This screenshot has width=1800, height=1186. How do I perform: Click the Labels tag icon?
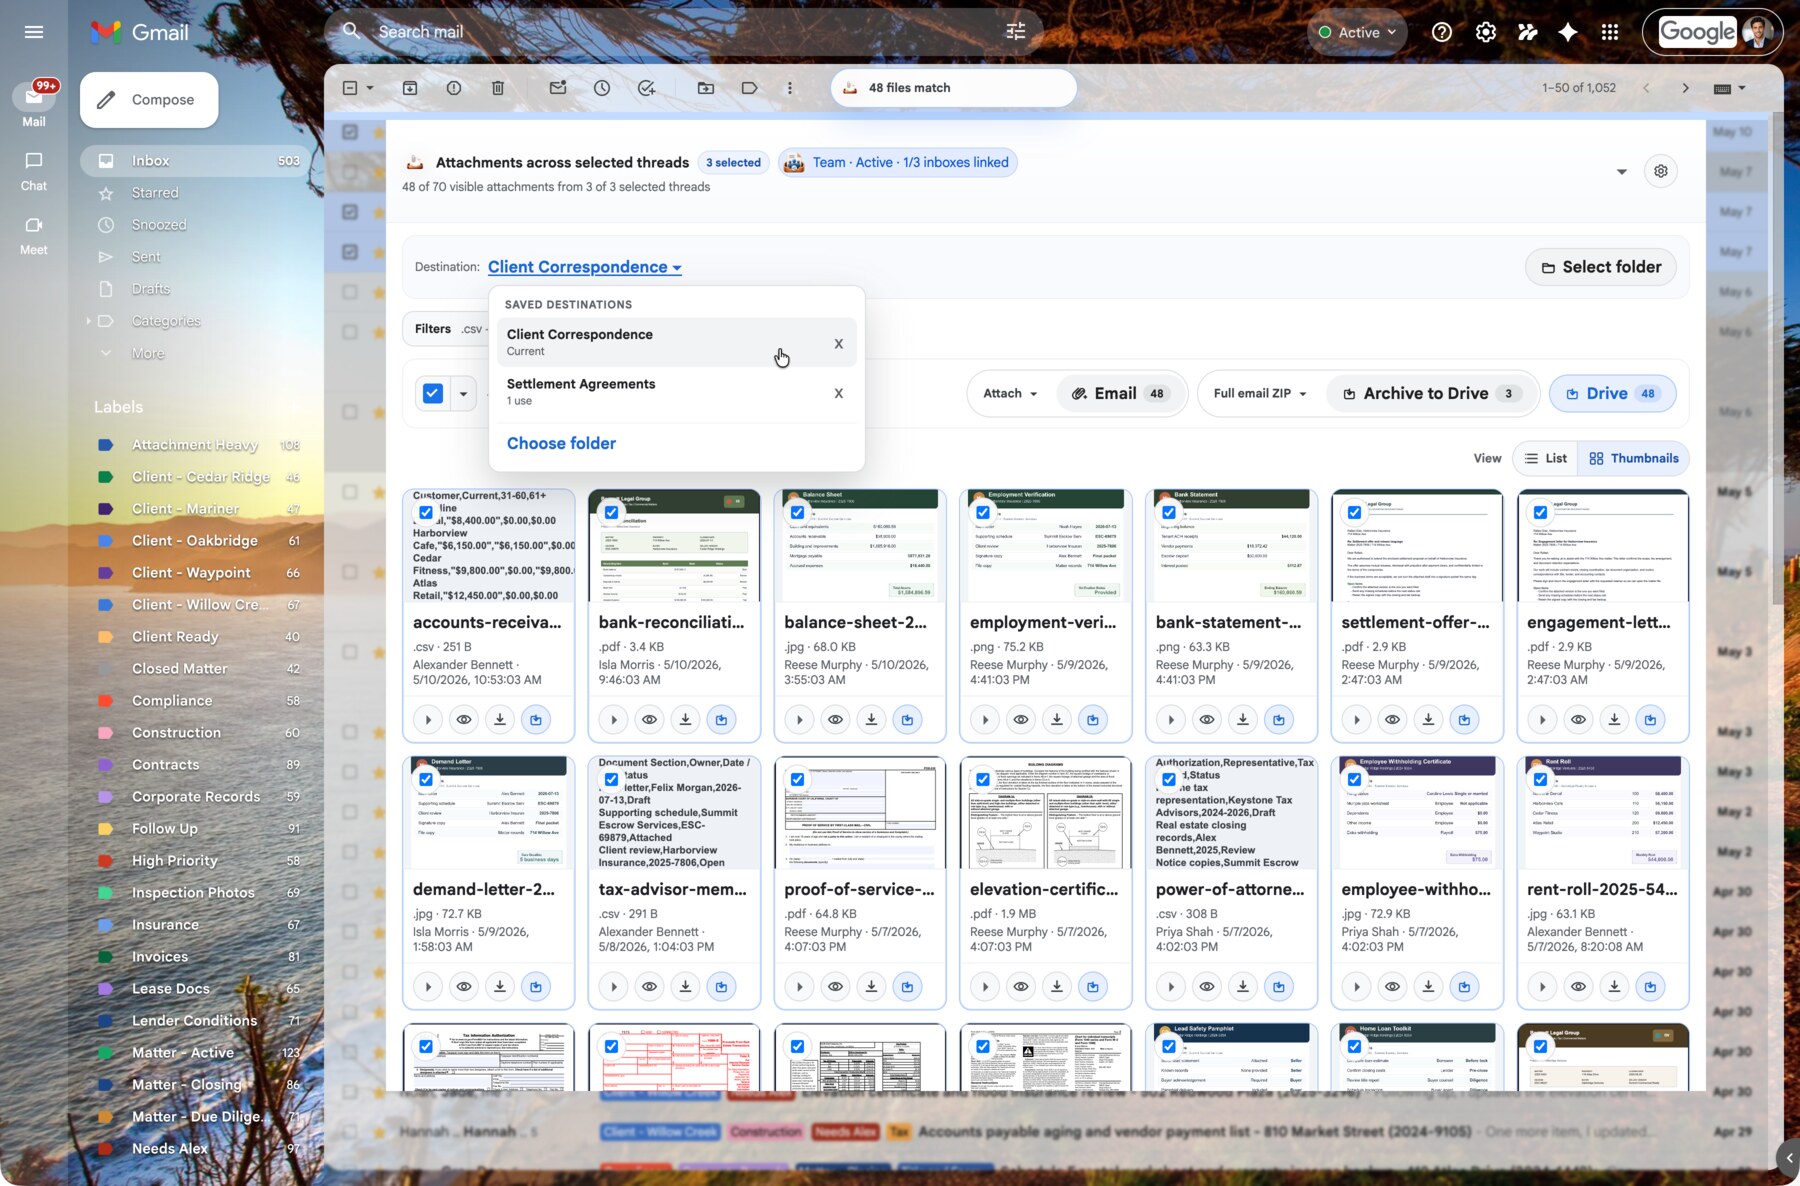(750, 88)
